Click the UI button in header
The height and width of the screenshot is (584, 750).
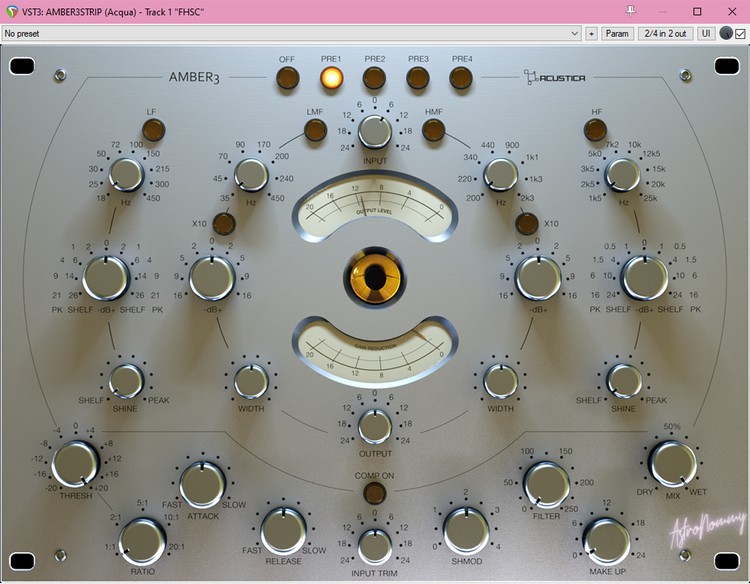[706, 33]
